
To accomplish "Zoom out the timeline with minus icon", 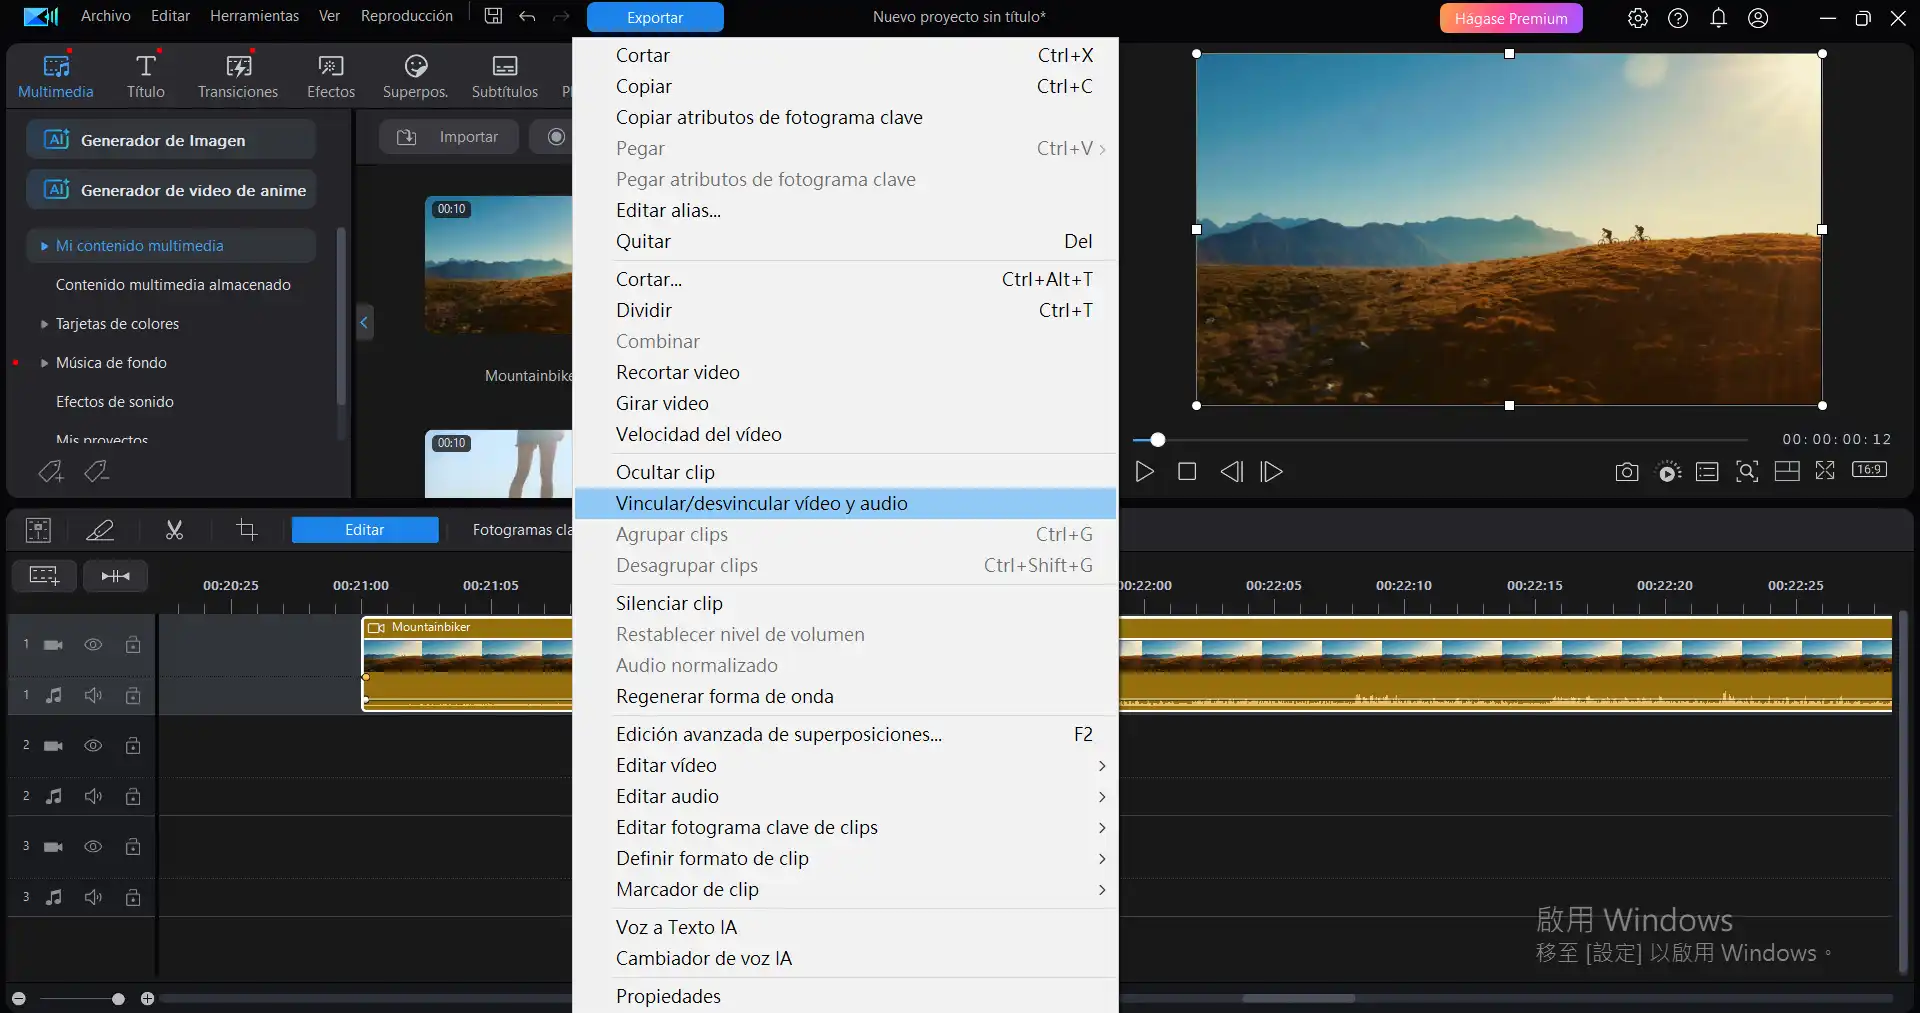I will point(19,999).
